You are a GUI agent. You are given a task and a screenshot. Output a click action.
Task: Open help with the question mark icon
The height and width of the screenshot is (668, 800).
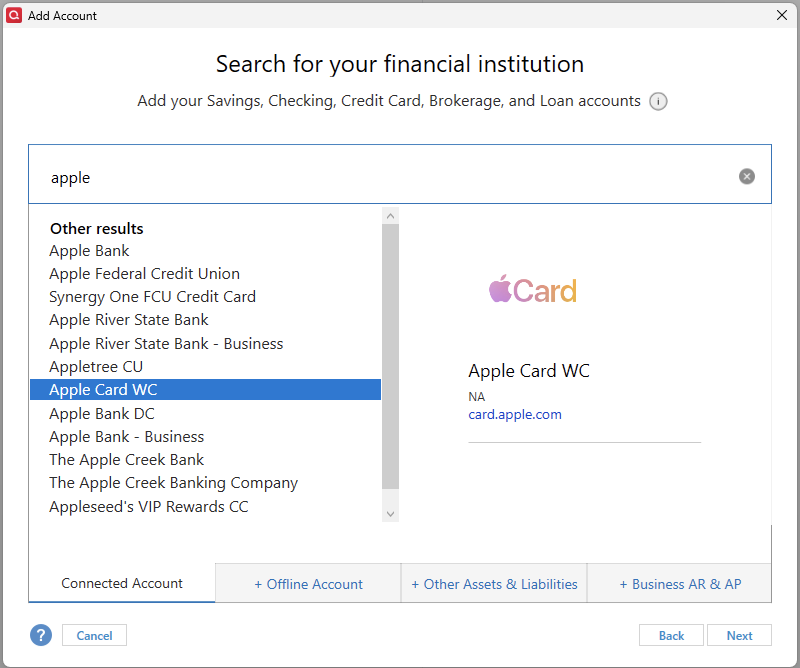(41, 635)
